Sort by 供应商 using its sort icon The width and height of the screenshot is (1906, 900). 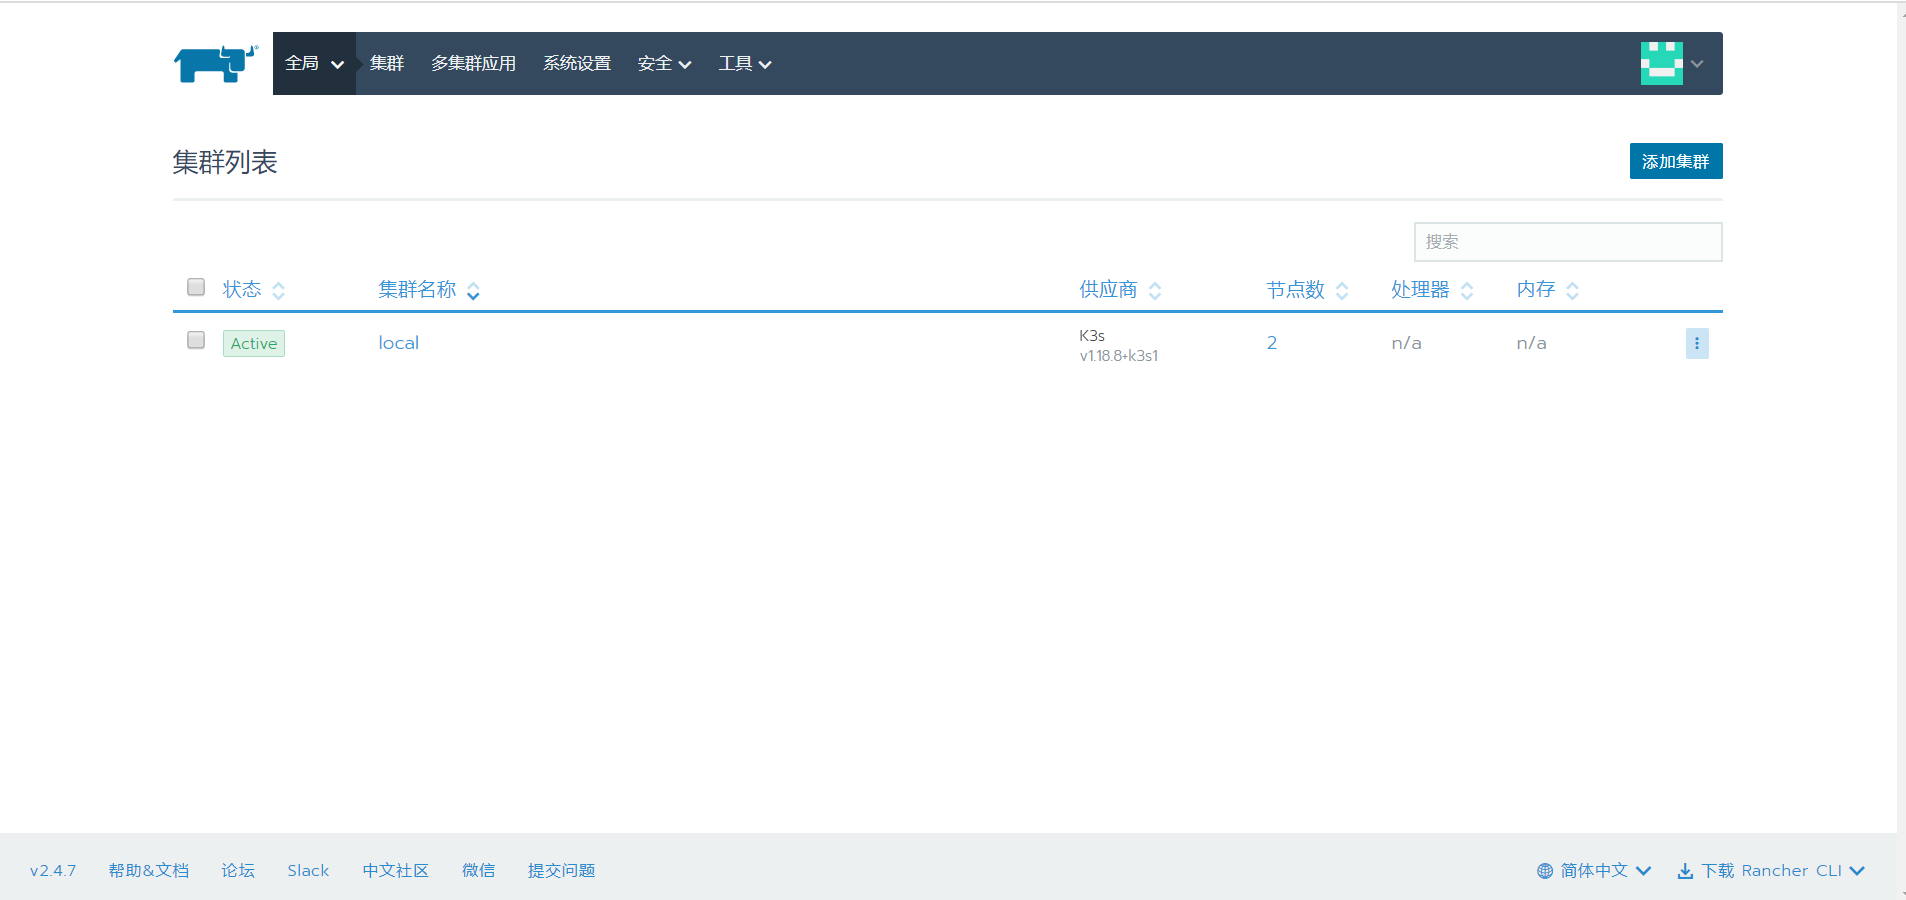(1155, 289)
